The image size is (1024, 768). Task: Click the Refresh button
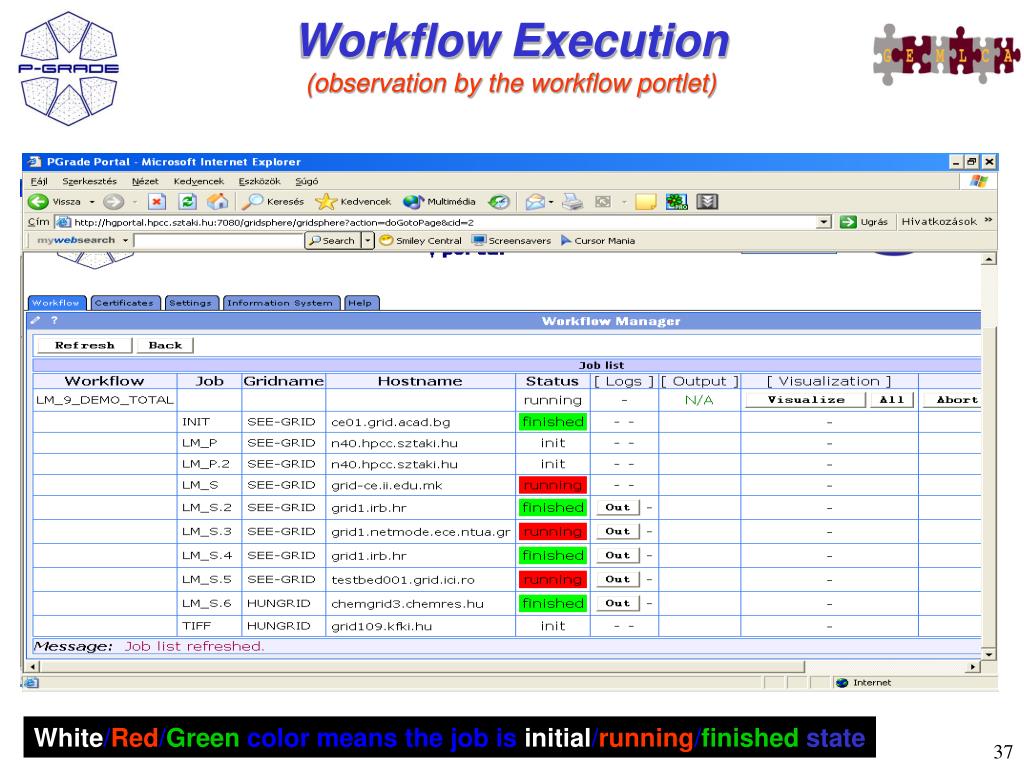point(85,345)
